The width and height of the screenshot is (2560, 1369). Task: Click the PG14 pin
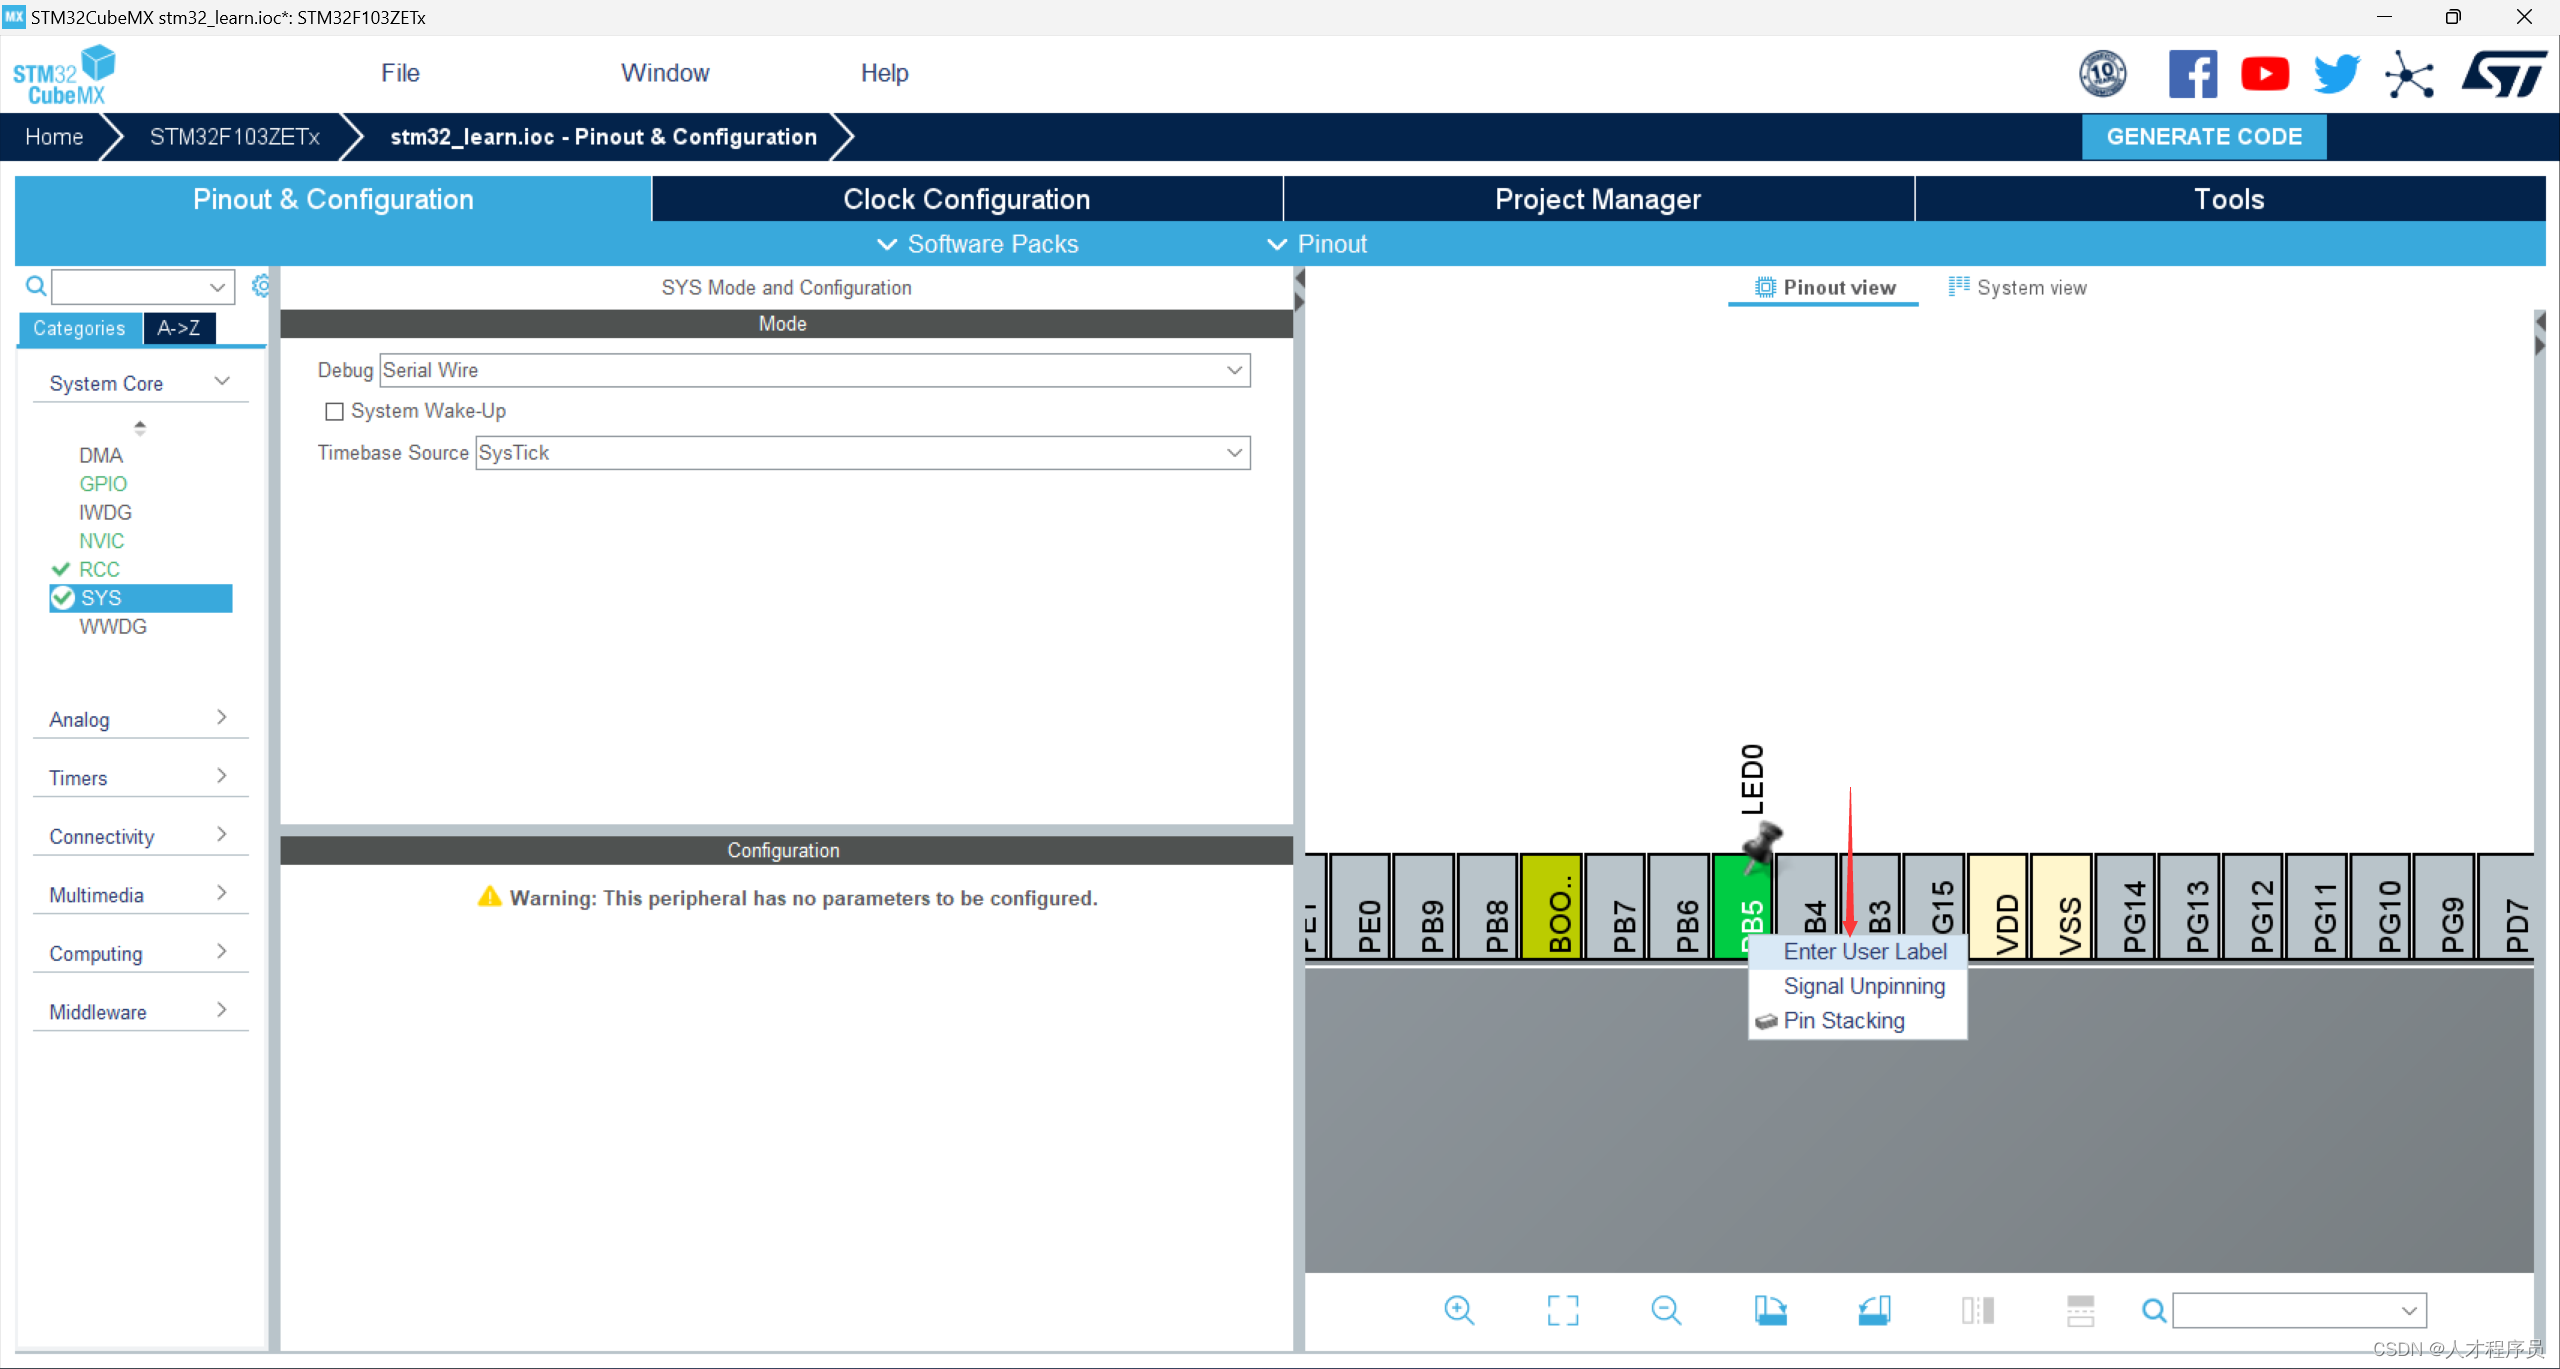click(x=2126, y=906)
